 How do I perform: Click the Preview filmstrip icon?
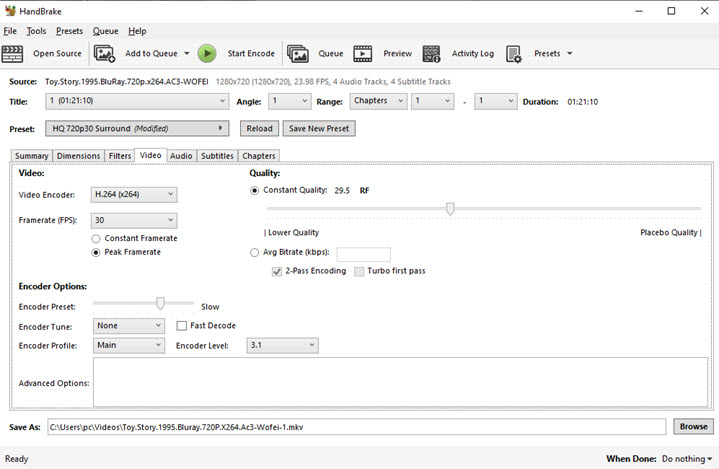tap(362, 54)
